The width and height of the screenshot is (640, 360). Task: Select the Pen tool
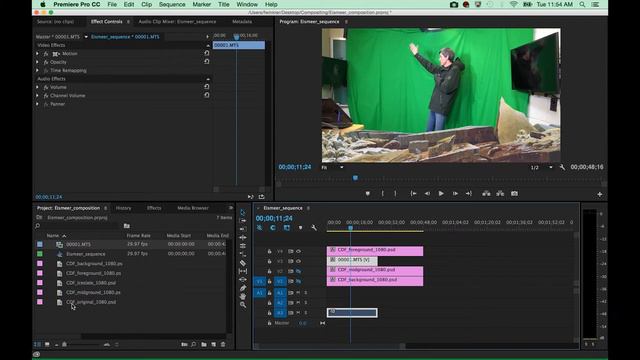[x=242, y=288]
